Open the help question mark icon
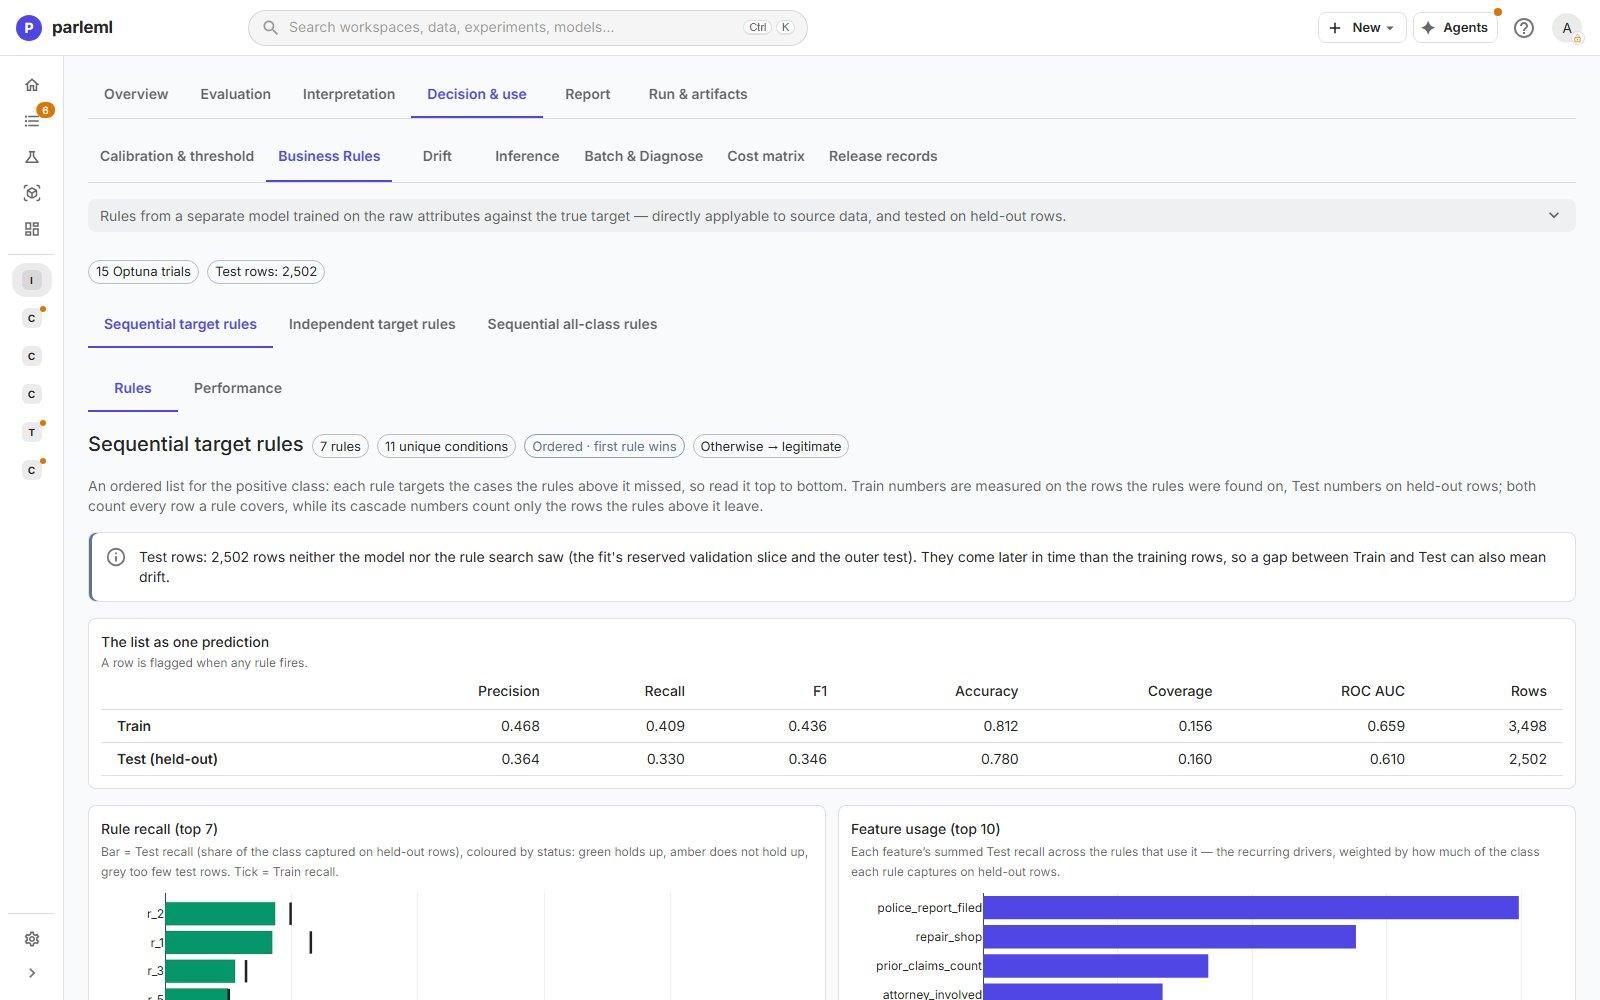Viewport: 1600px width, 1000px height. (x=1523, y=28)
